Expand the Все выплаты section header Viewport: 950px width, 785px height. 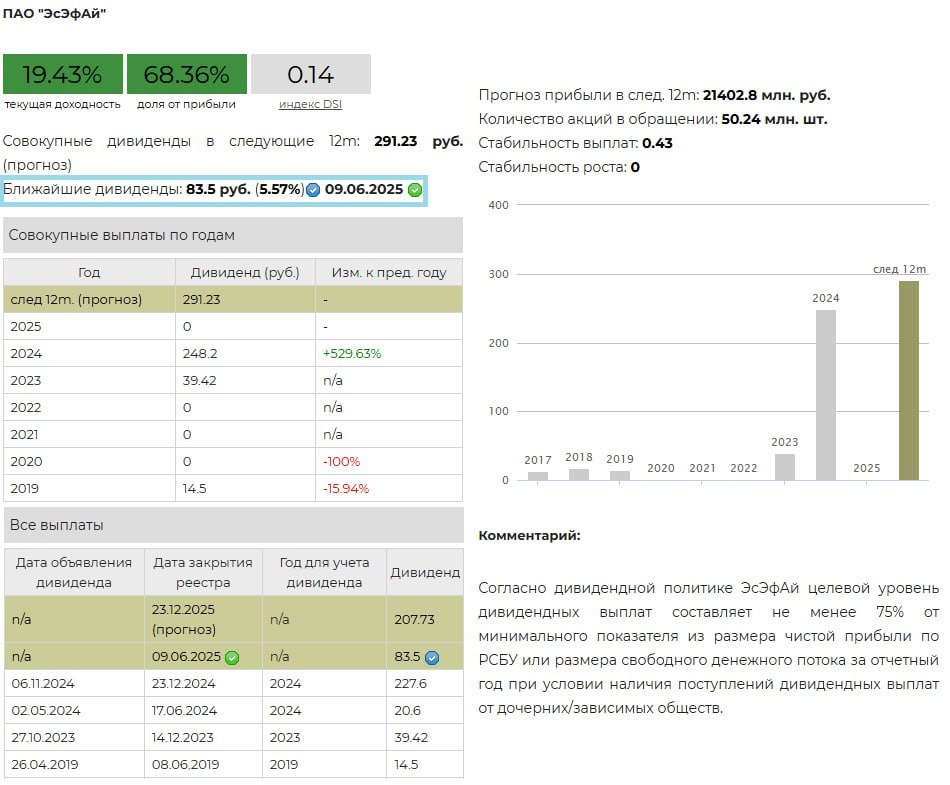point(233,525)
